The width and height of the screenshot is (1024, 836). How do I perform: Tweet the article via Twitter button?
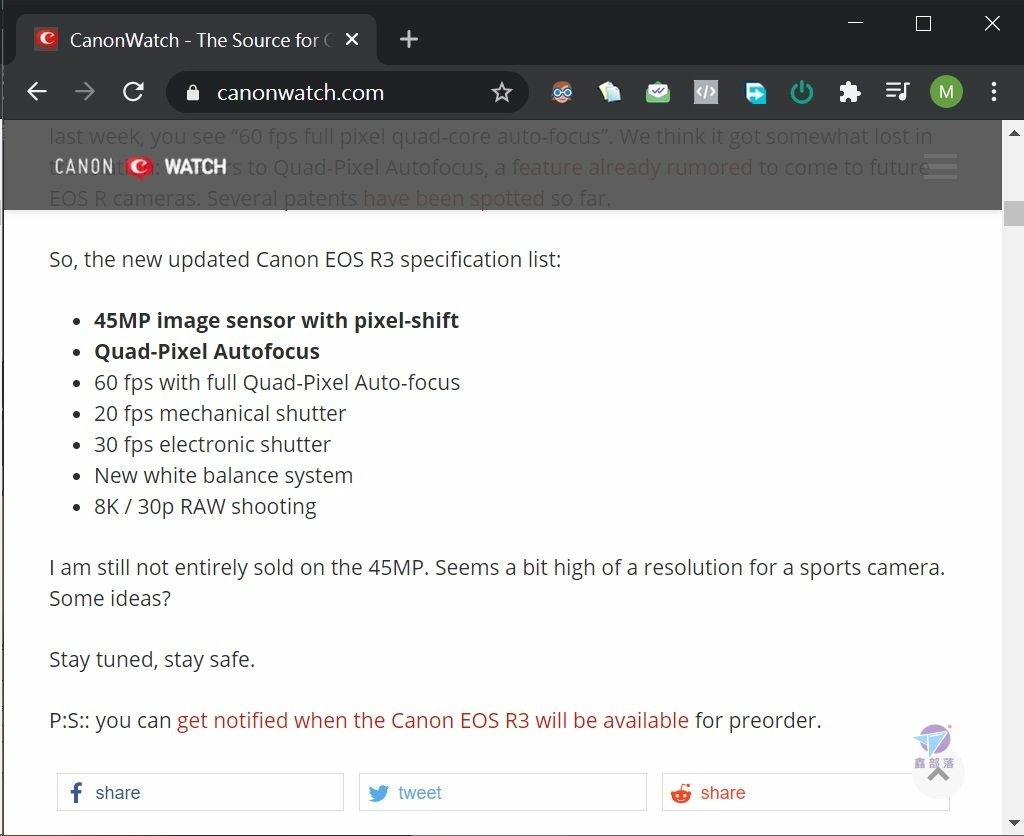[503, 792]
